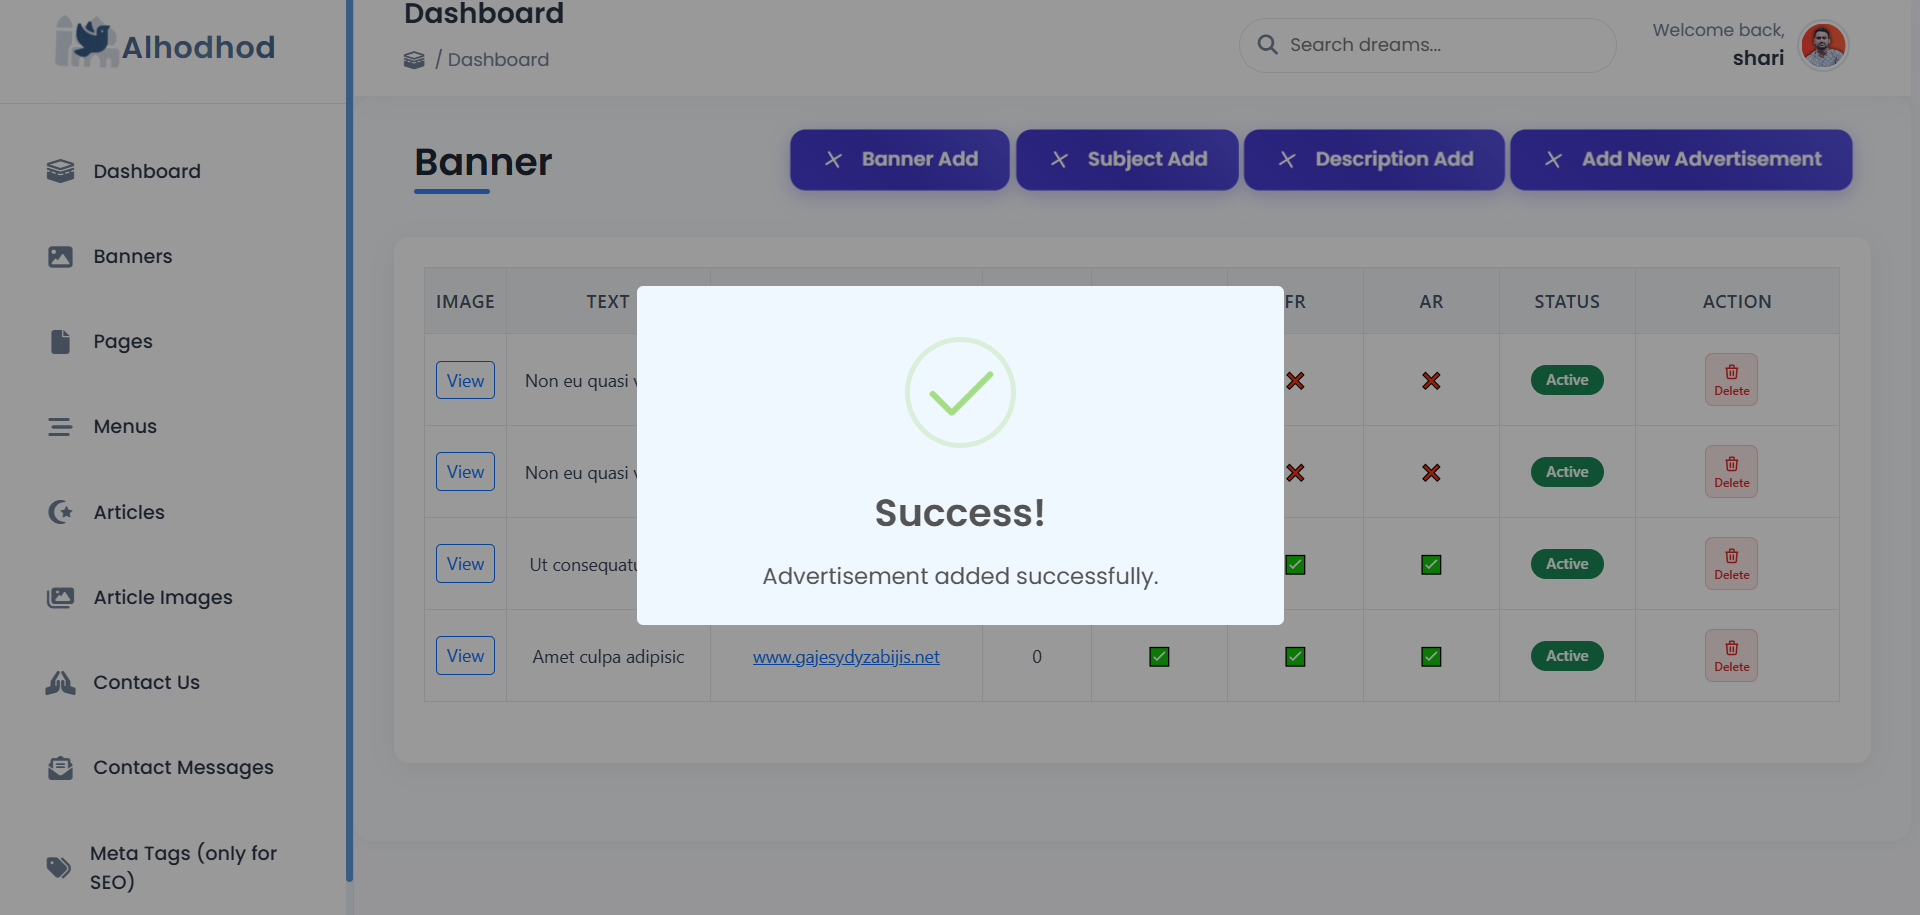This screenshot has width=1920, height=915.
Task: Open Contact Messages in sidebar
Action: point(183,768)
